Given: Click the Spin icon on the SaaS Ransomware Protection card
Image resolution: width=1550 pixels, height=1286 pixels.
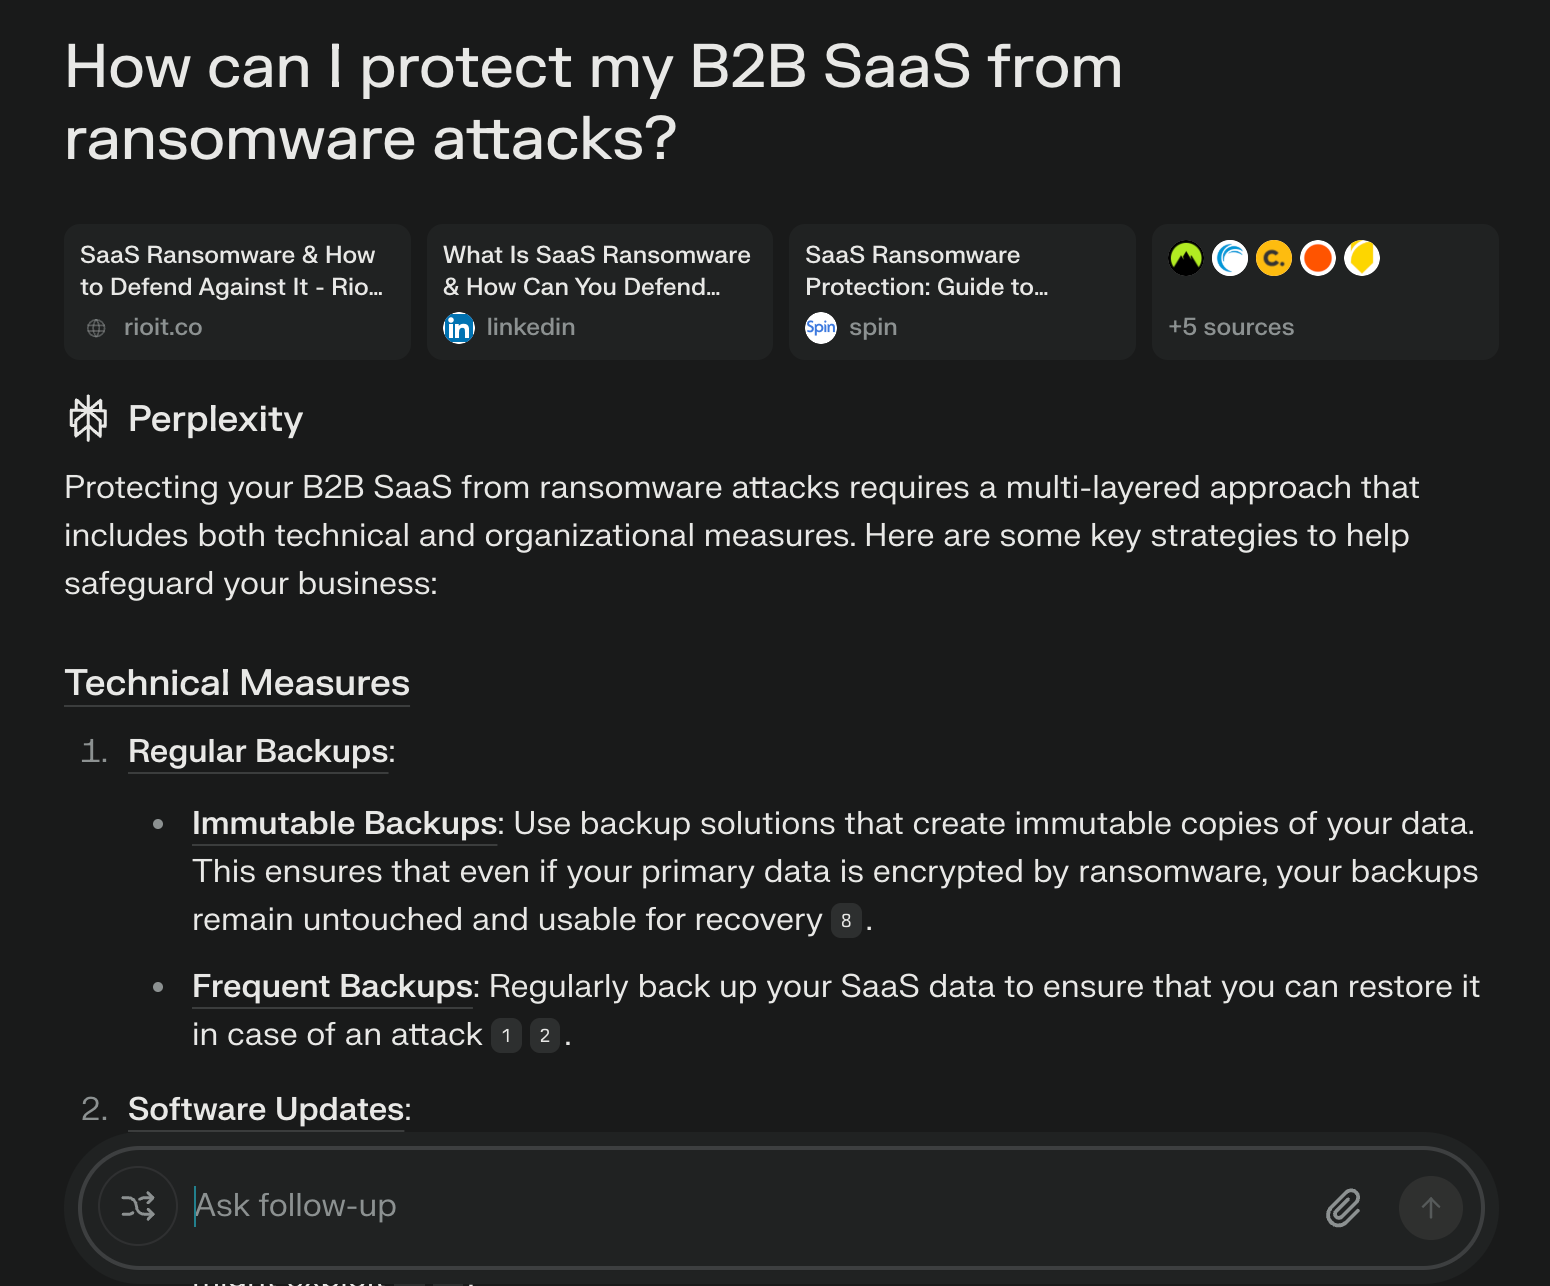Looking at the screenshot, I should point(821,327).
